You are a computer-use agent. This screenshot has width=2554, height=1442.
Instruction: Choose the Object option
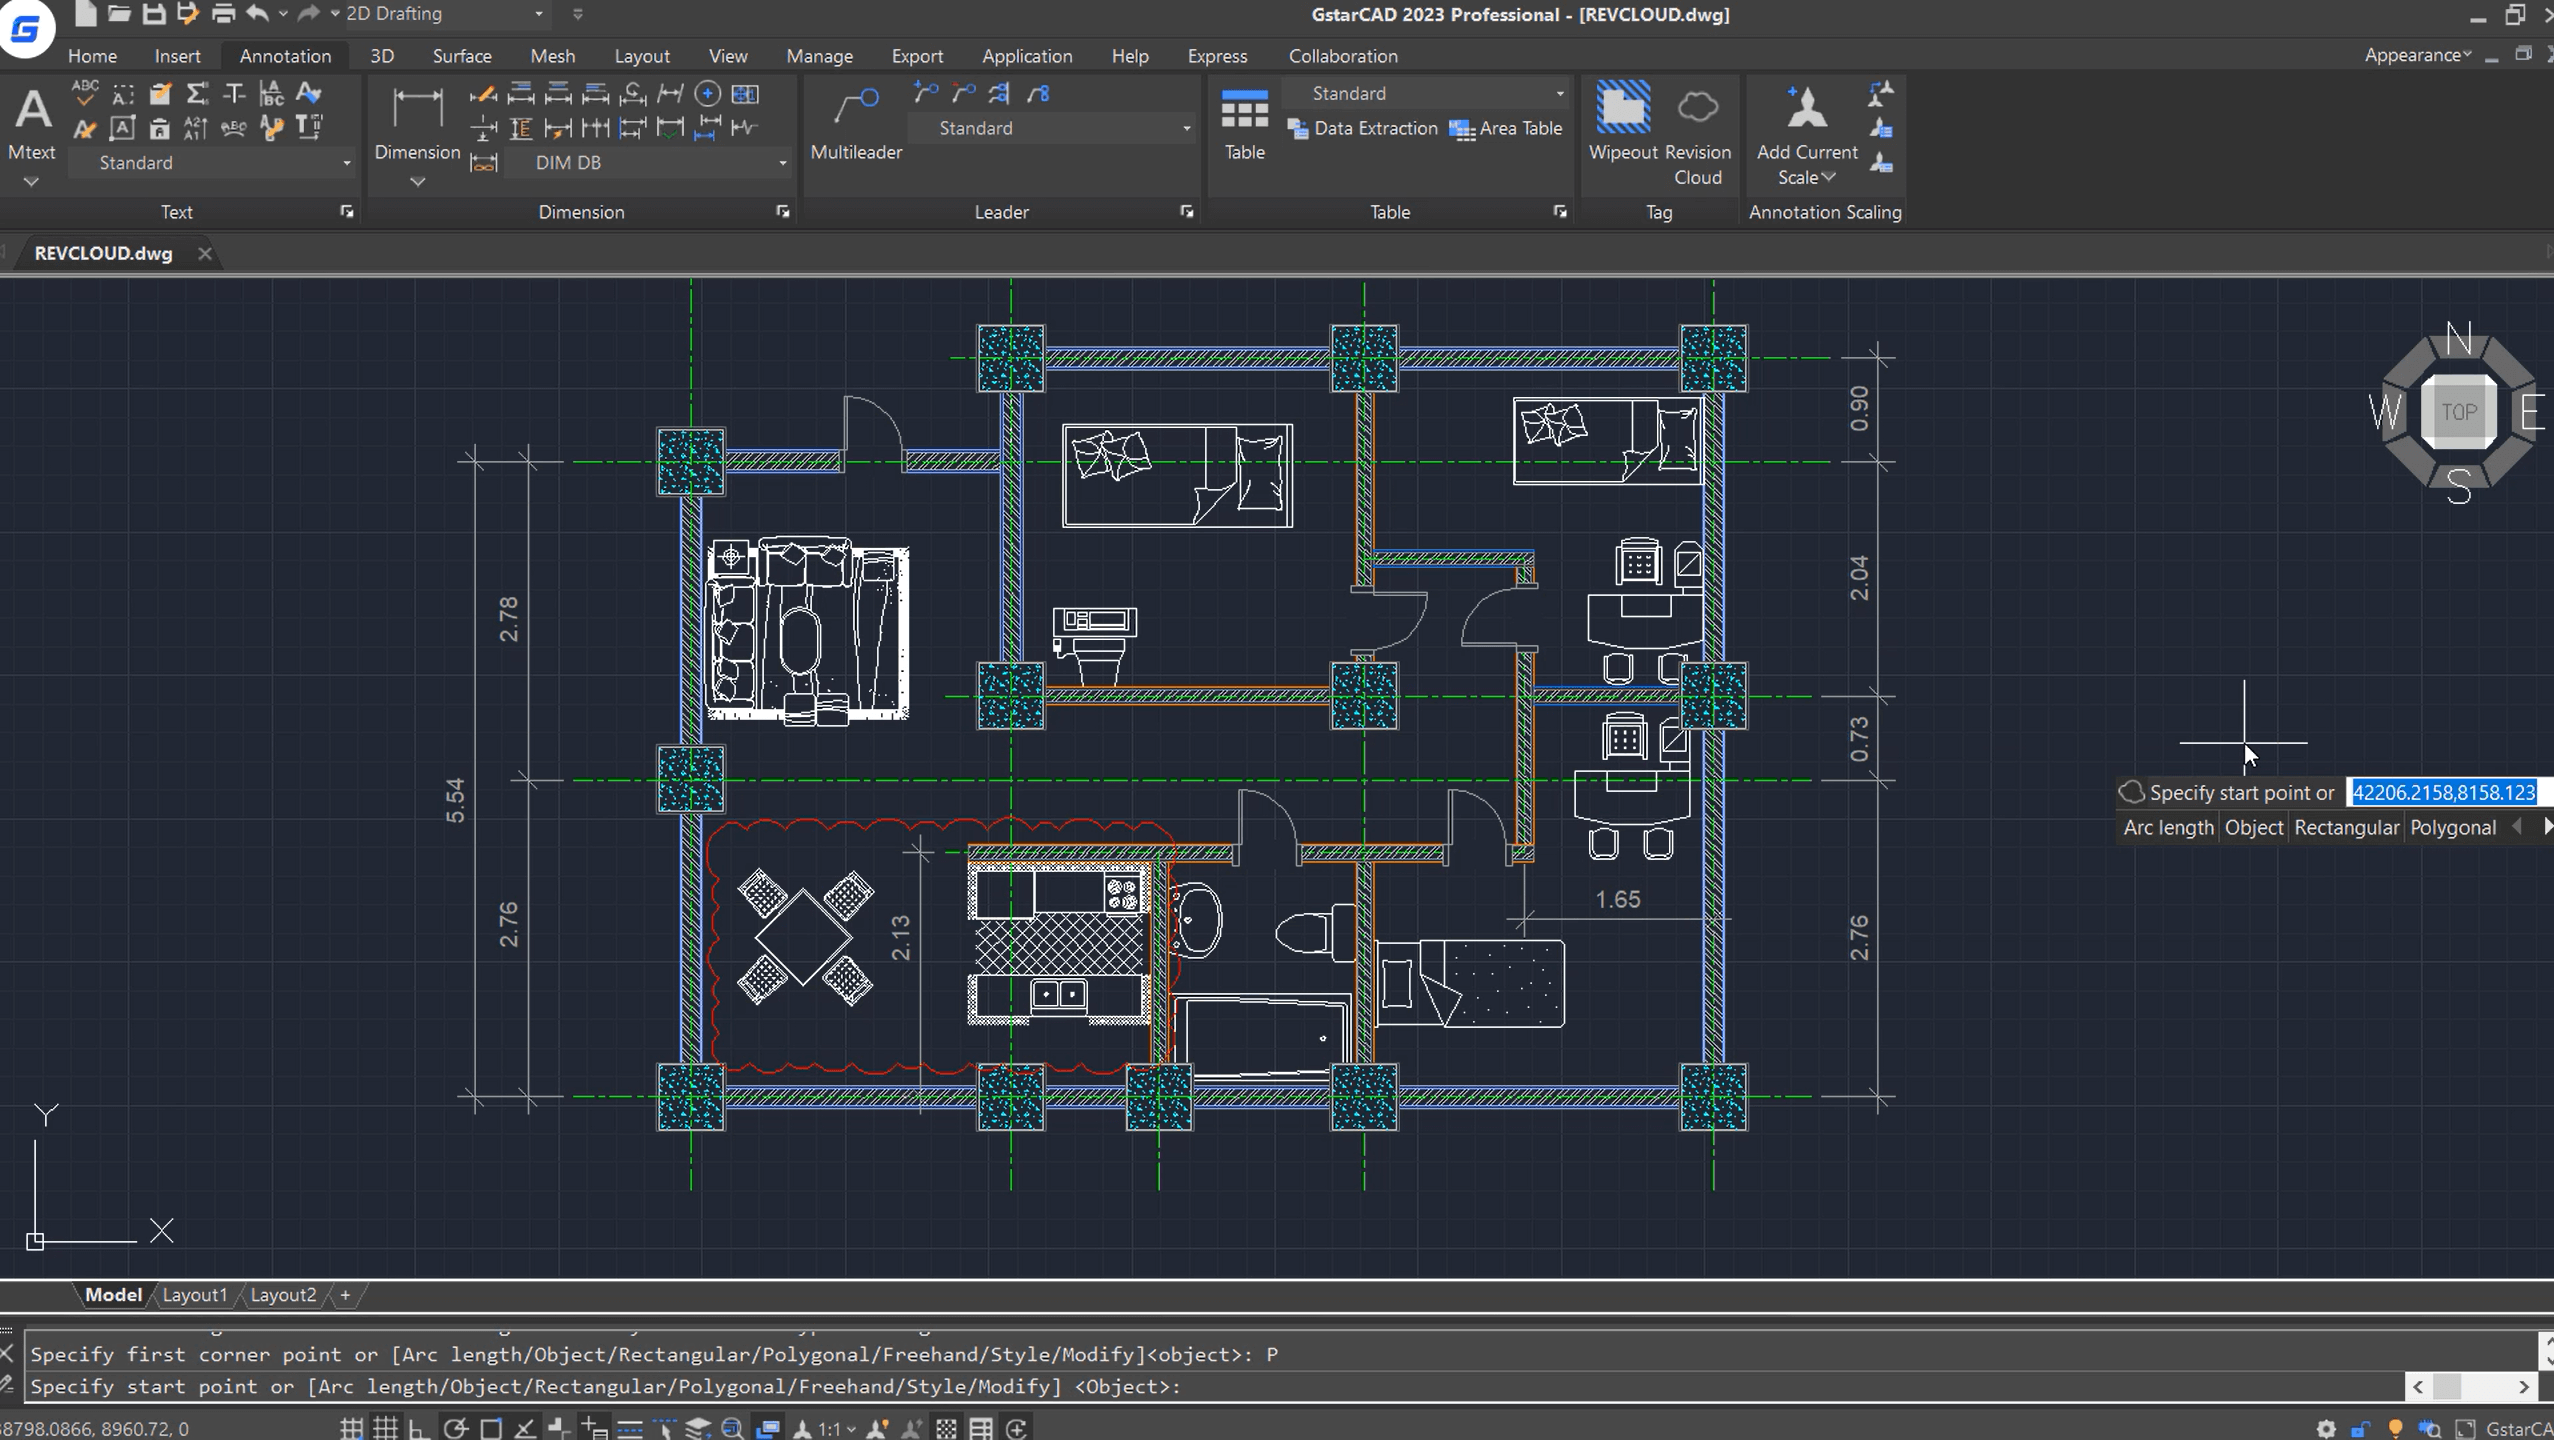tap(2253, 828)
